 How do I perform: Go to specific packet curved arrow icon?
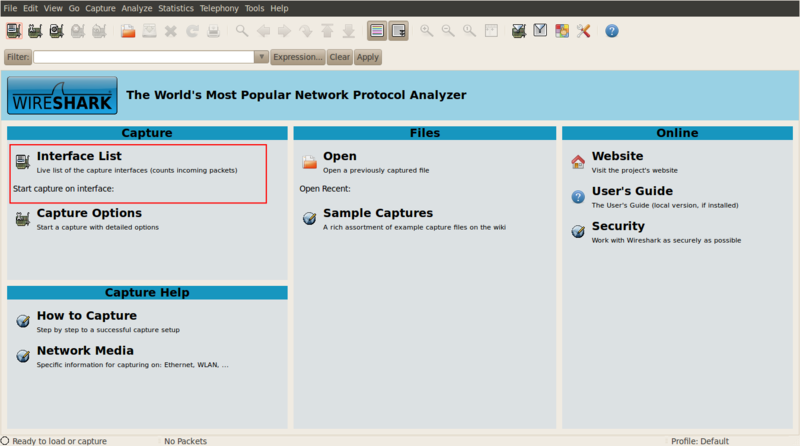(x=306, y=32)
